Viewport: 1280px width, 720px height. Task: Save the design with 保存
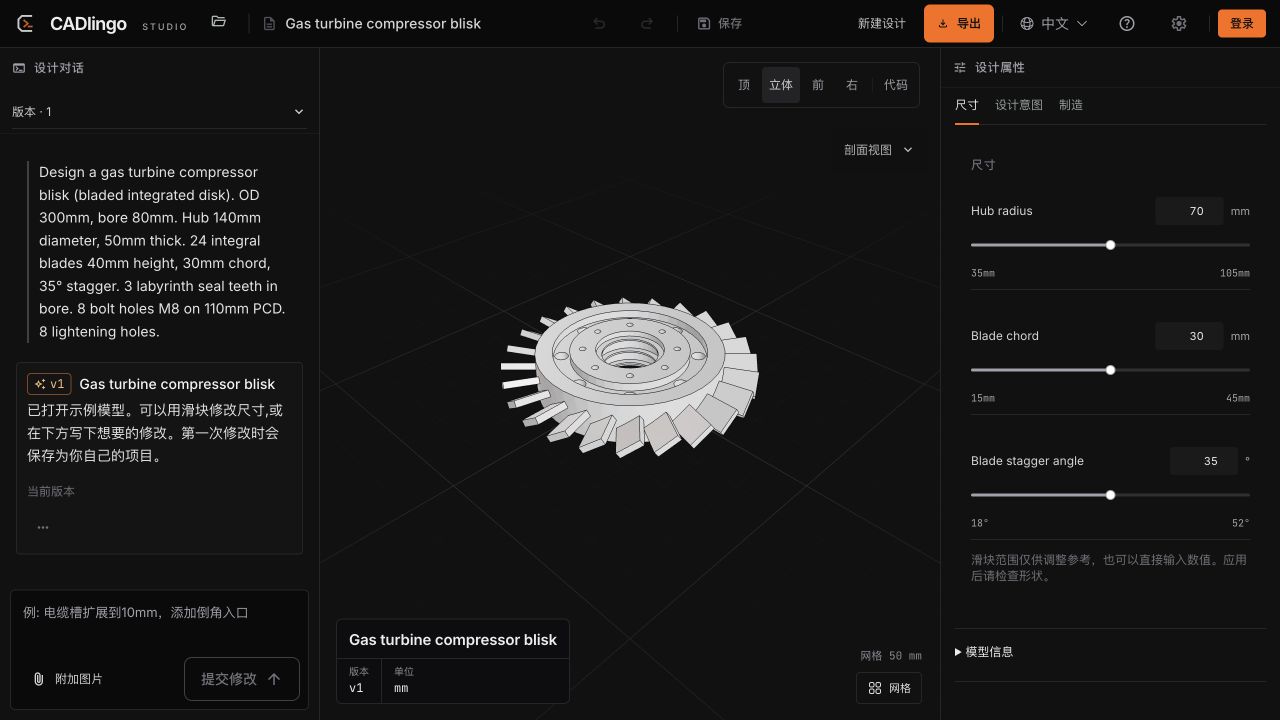tap(720, 23)
